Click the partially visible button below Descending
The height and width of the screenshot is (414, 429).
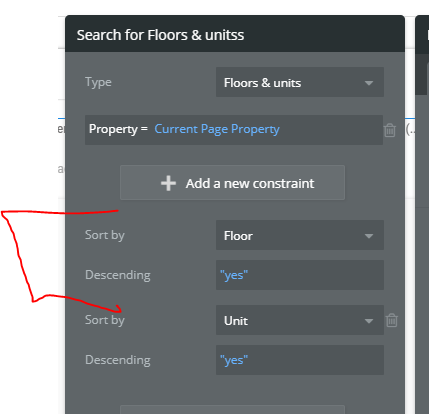pos(232,410)
